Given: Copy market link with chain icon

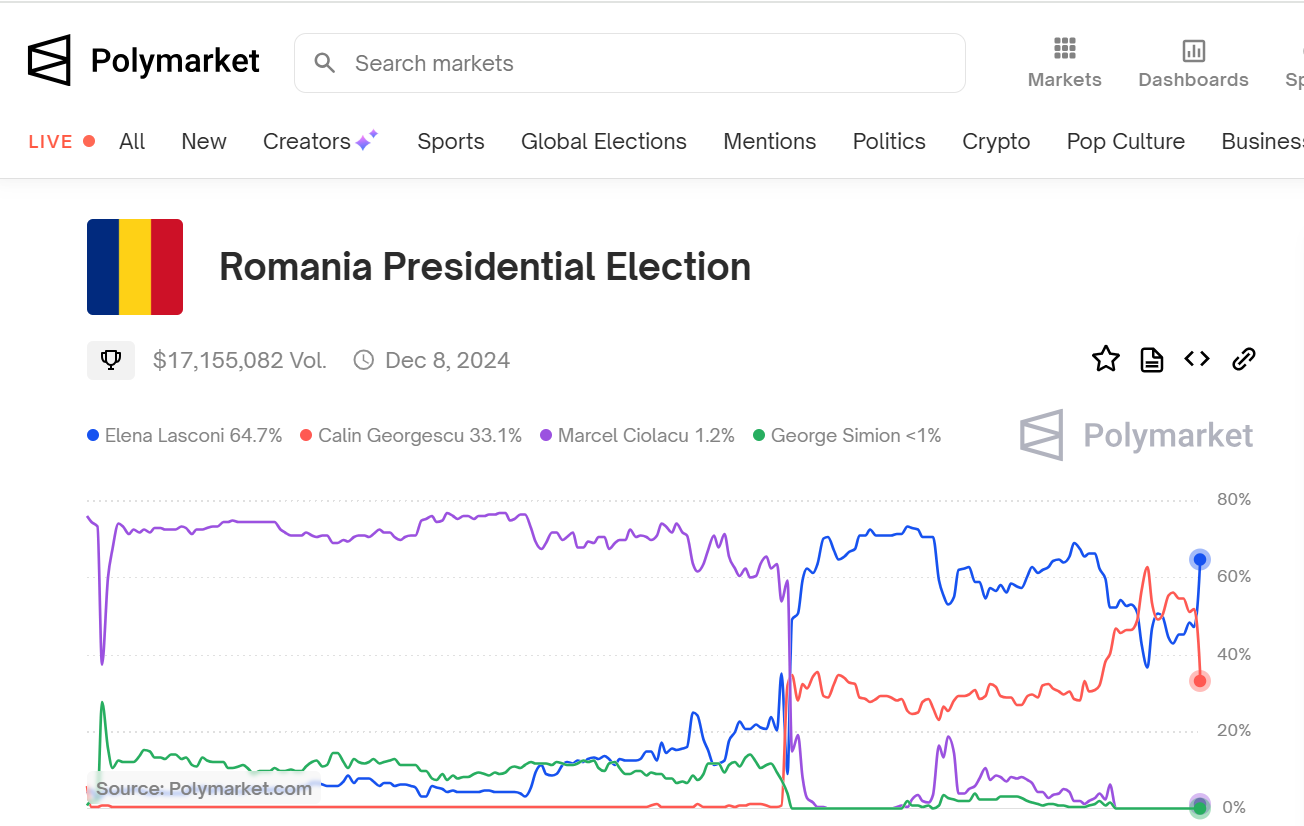Looking at the screenshot, I should pyautogui.click(x=1243, y=359).
